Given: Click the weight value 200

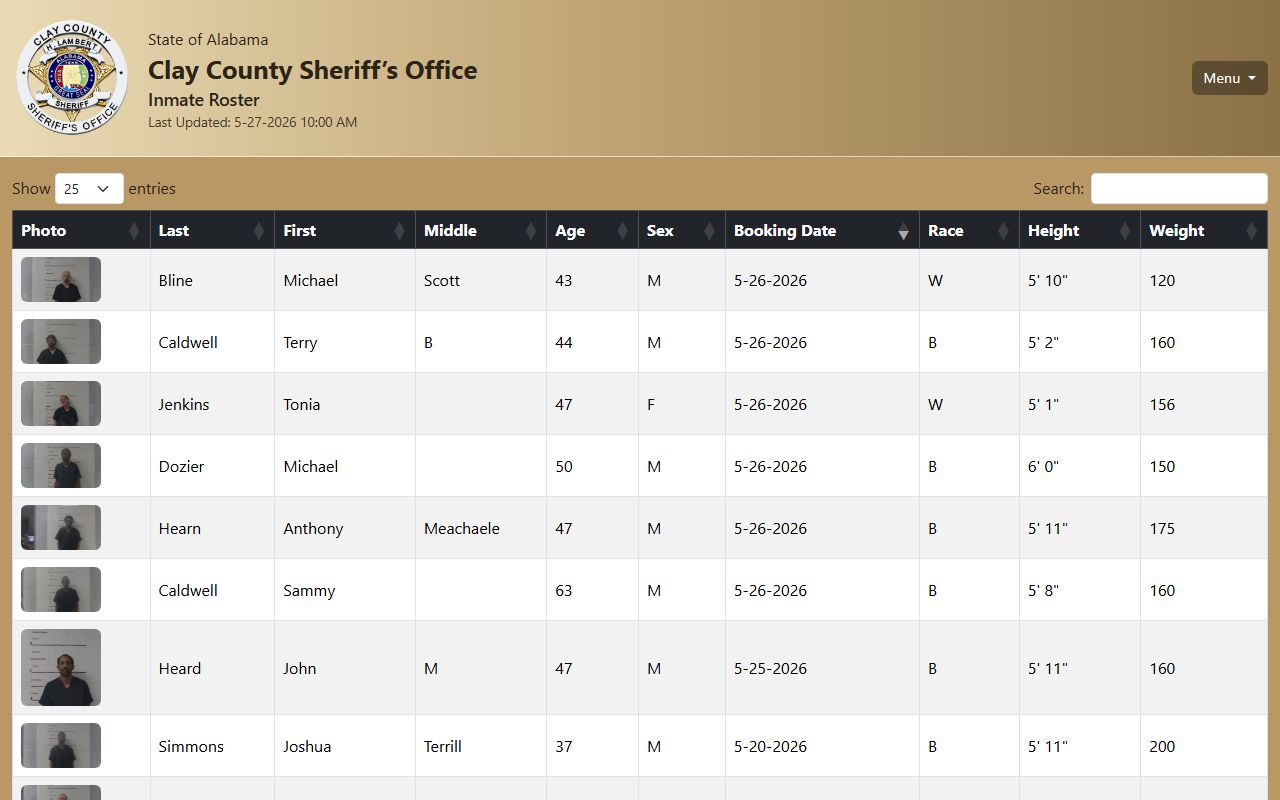Looking at the screenshot, I should click(1162, 746).
